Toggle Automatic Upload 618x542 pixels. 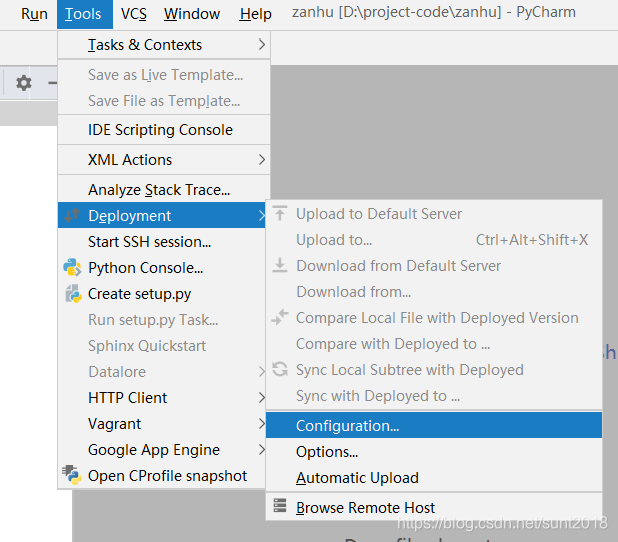(434, 478)
